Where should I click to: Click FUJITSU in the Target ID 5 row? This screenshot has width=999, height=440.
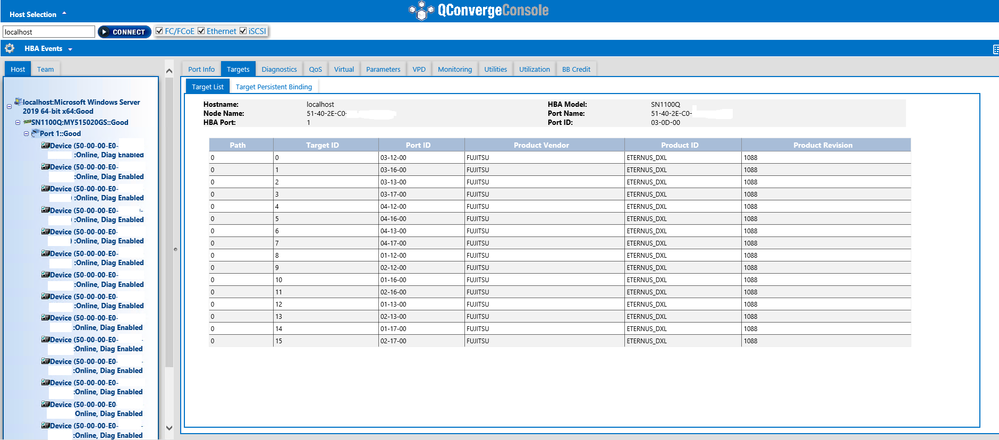(477, 218)
